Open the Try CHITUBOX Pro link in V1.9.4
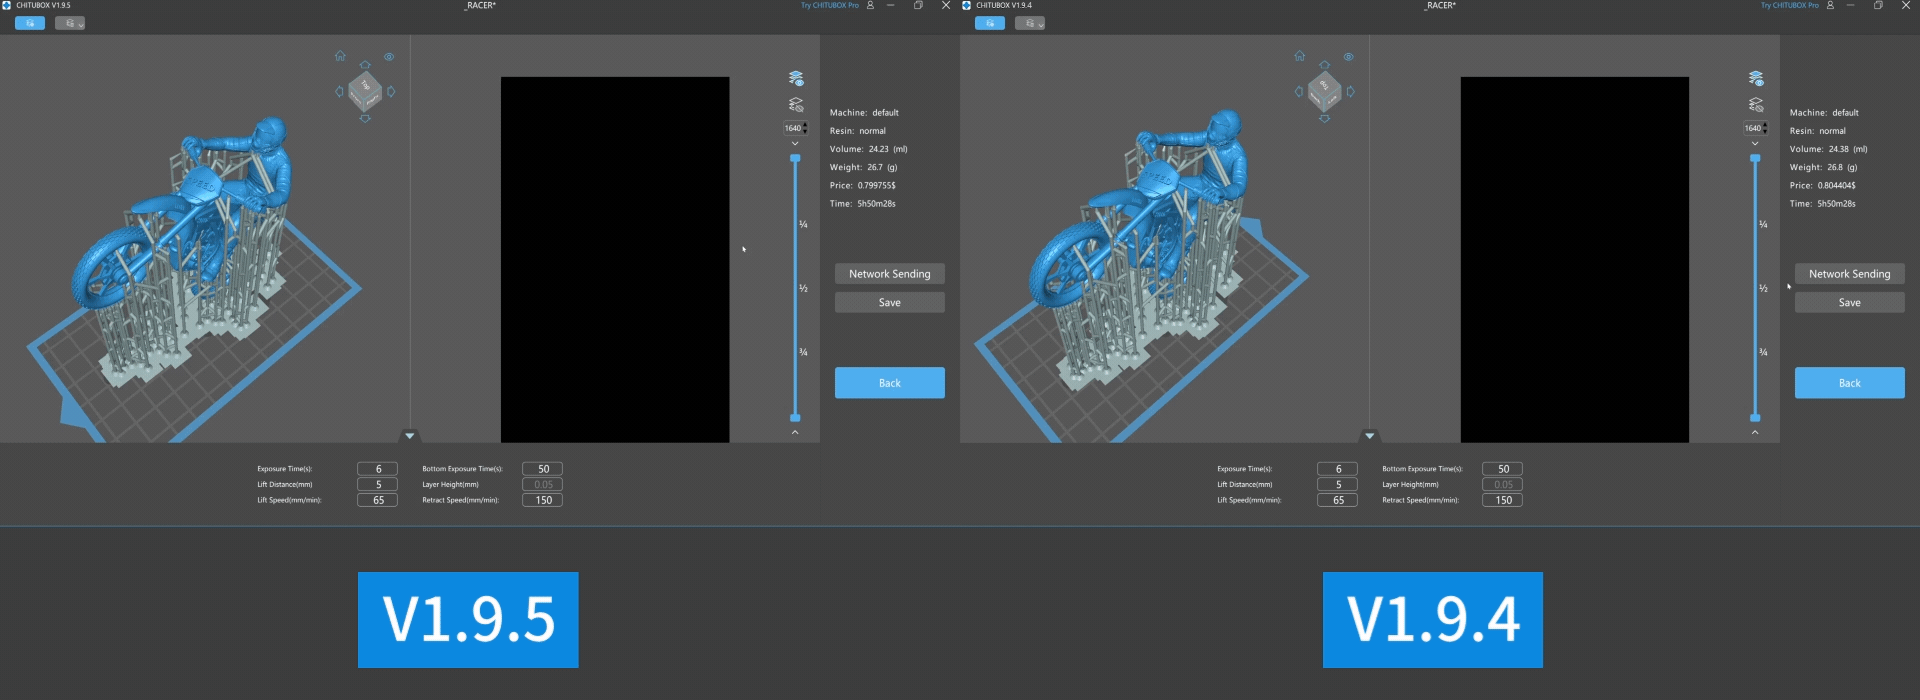 1790,6
